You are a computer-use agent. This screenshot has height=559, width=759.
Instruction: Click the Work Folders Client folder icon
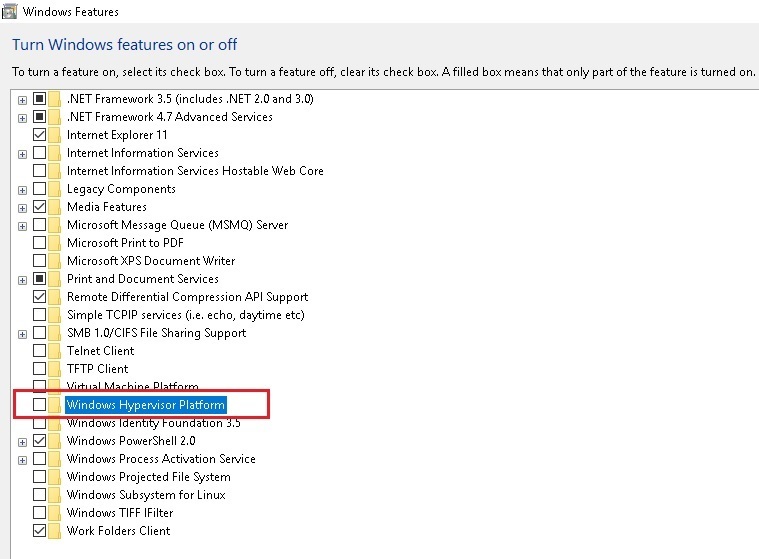[x=55, y=530]
